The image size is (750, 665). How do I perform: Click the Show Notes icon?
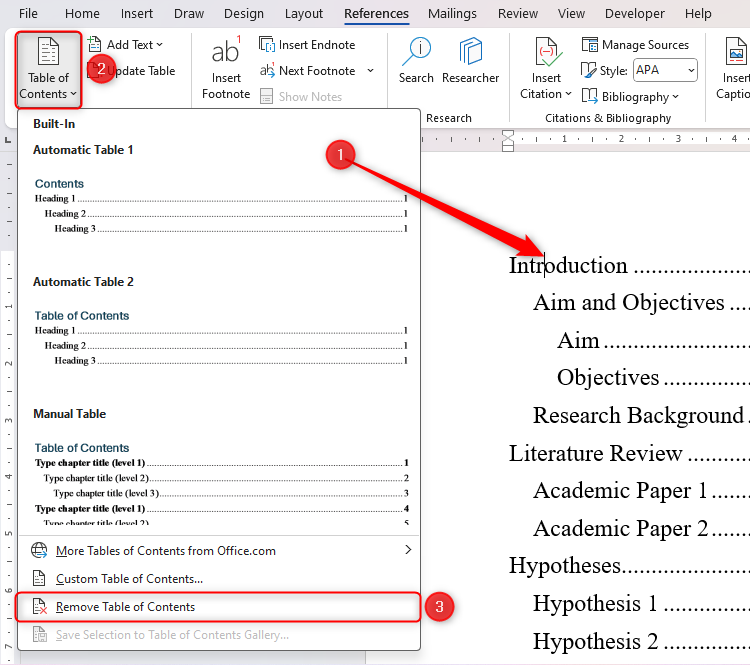(x=266, y=97)
